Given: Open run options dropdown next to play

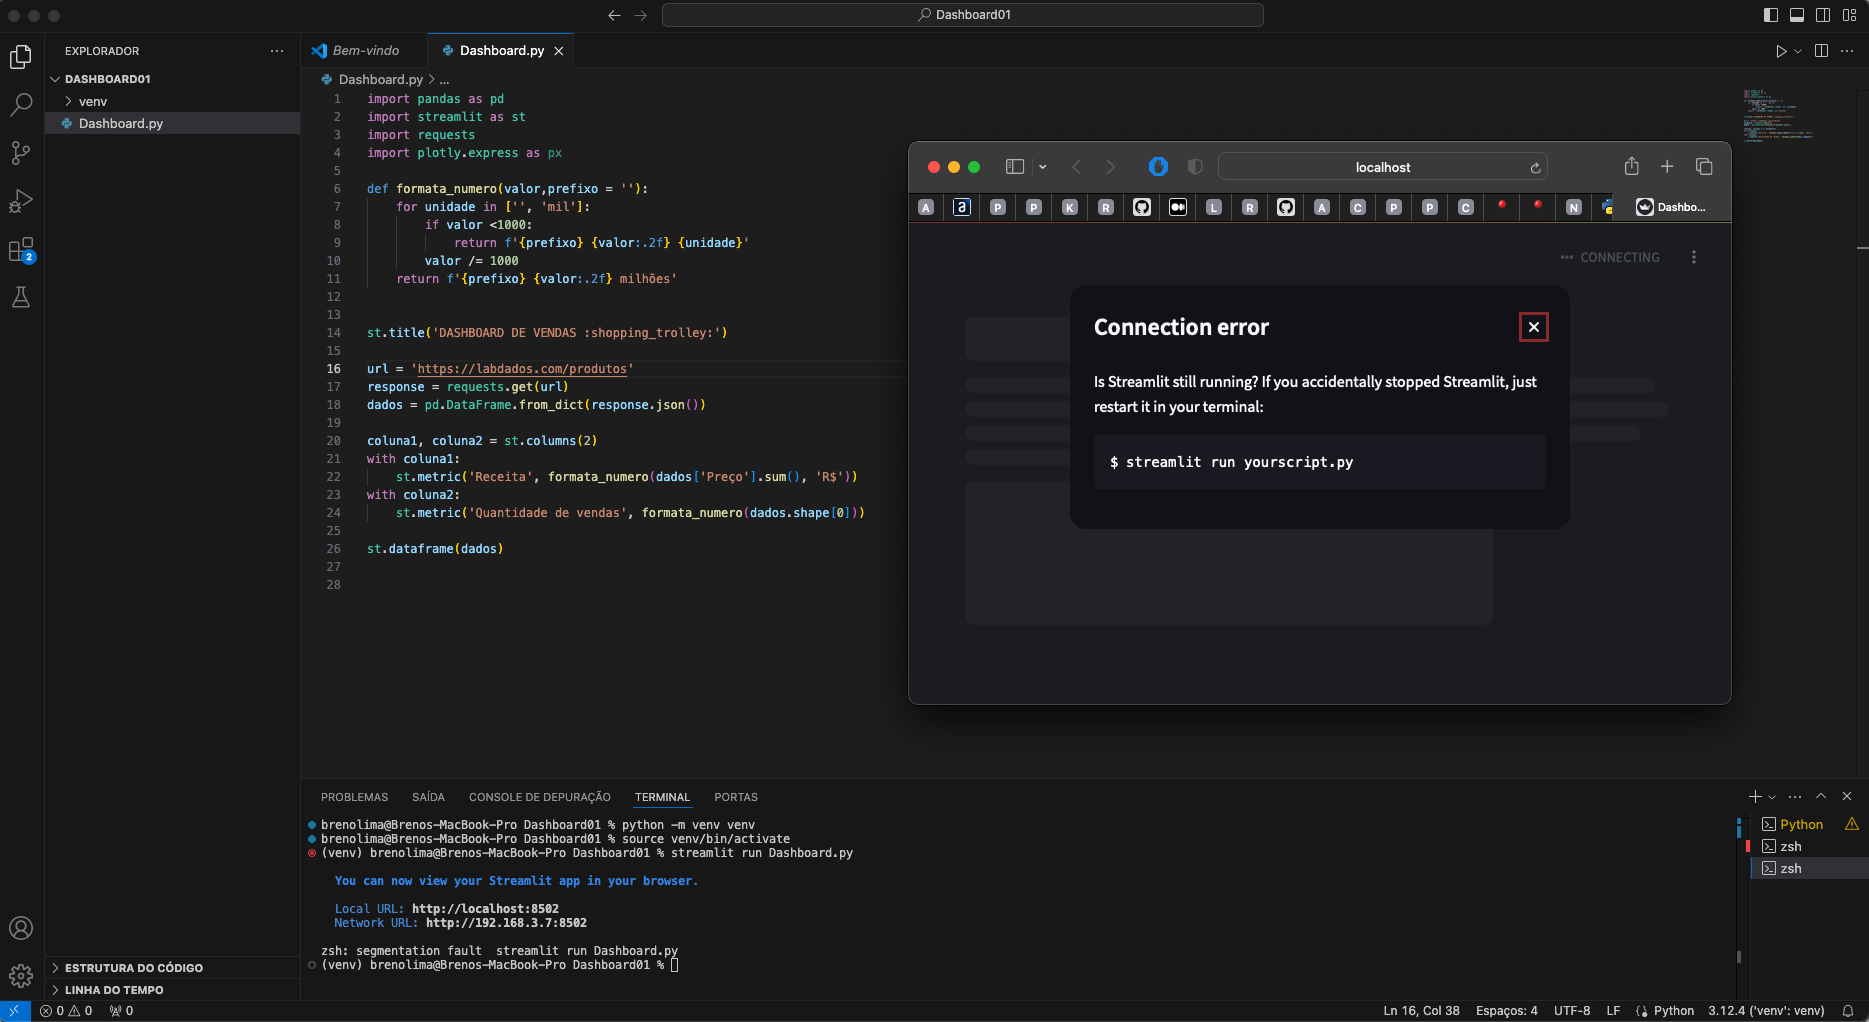Looking at the screenshot, I should (1798, 51).
